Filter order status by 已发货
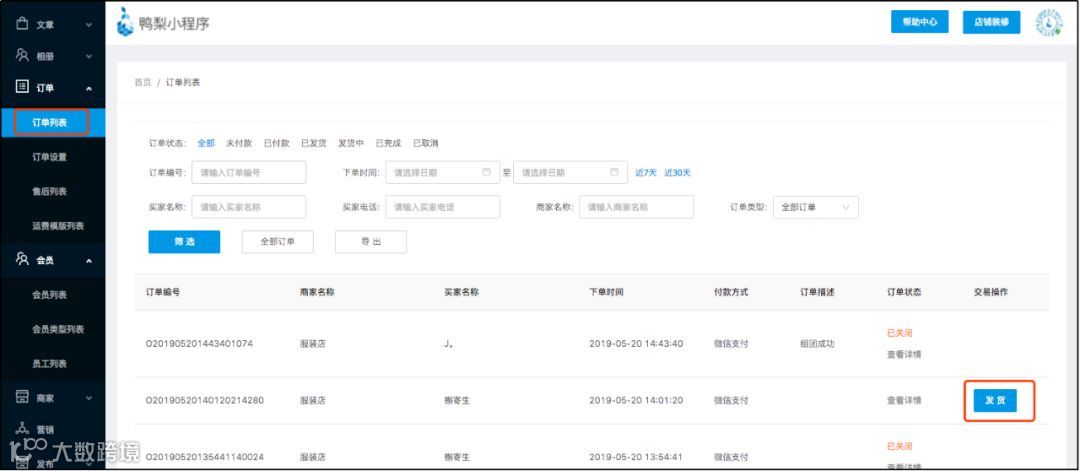 (x=313, y=143)
